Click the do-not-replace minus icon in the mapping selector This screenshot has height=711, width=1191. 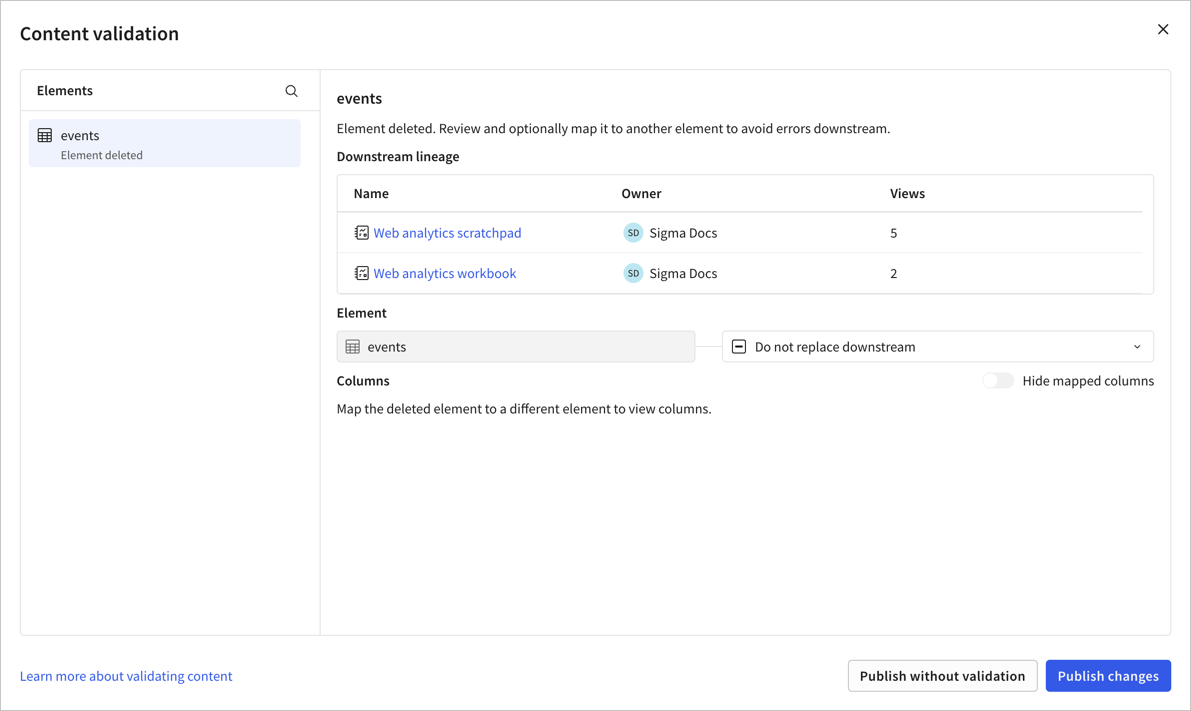click(x=738, y=346)
